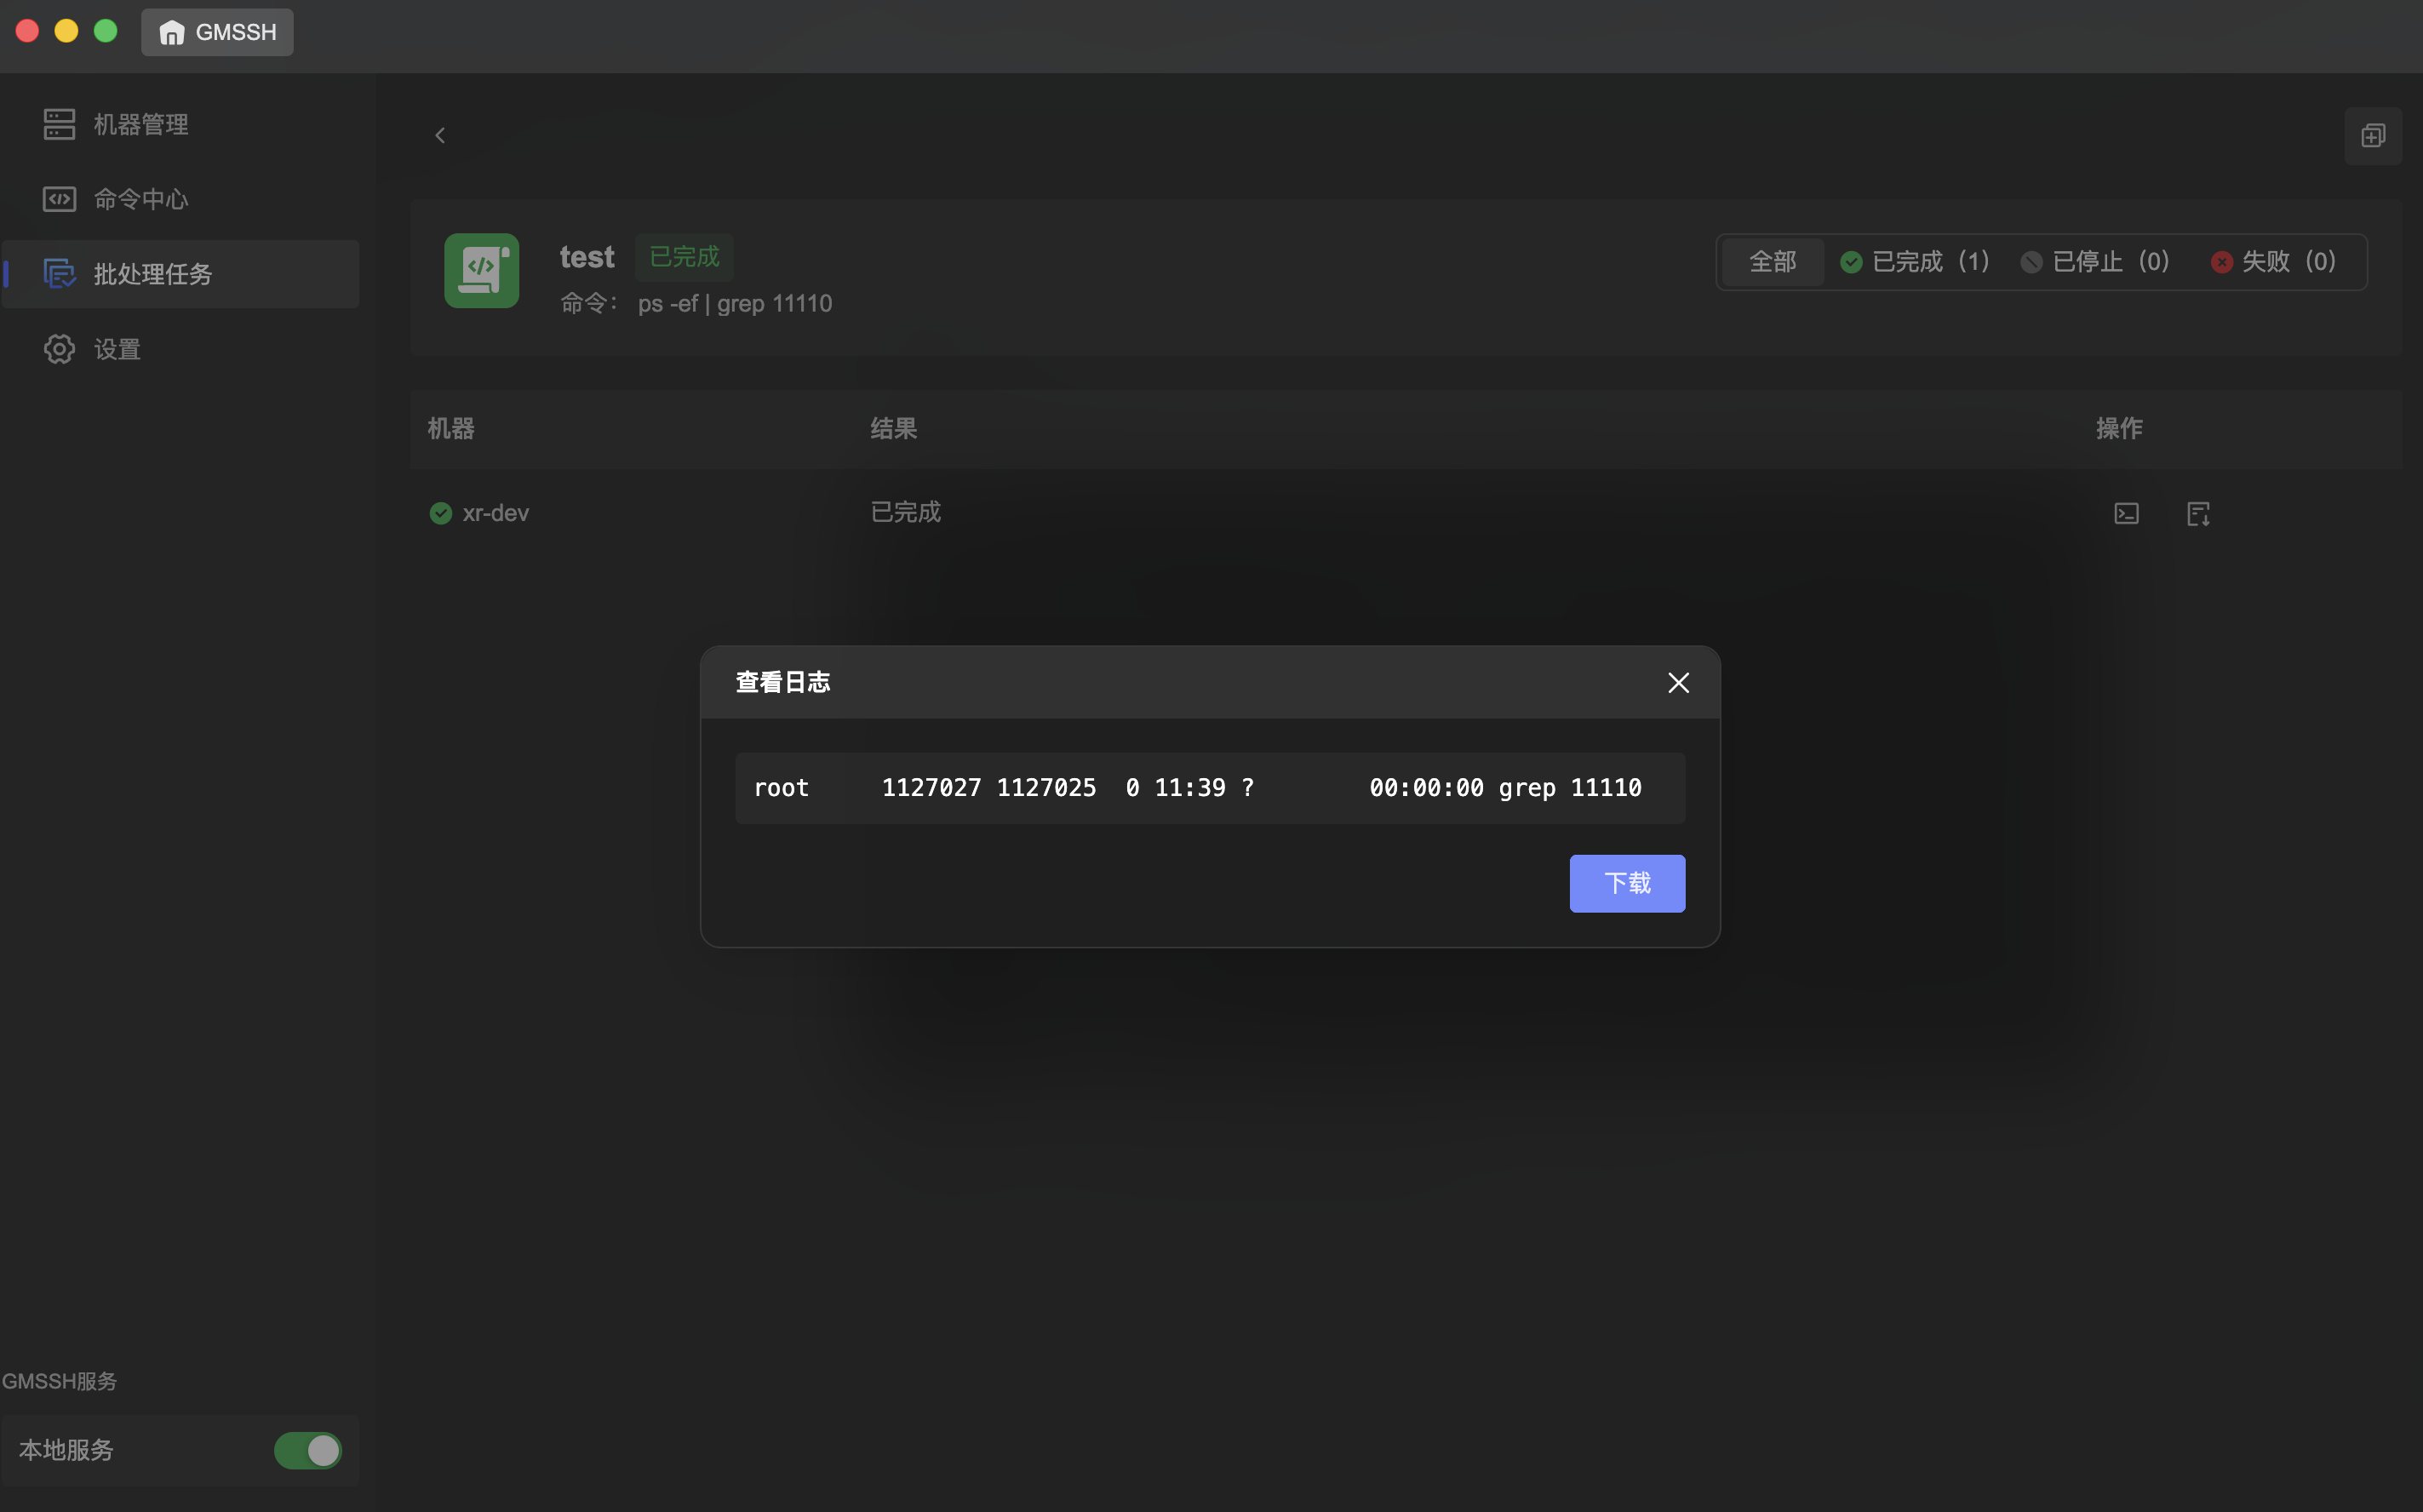This screenshot has width=2423, height=1512.
Task: Click the 结果 column header
Action: pos(893,429)
